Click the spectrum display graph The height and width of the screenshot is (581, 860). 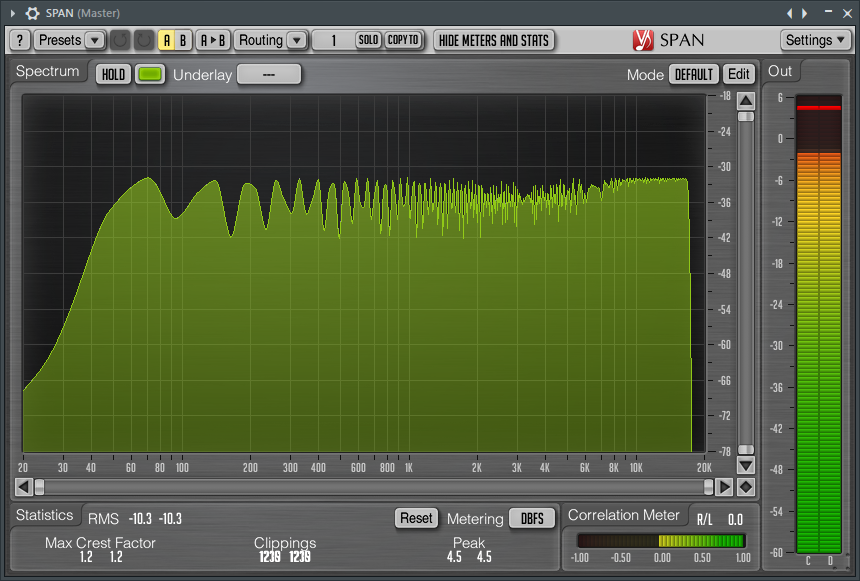(364, 273)
